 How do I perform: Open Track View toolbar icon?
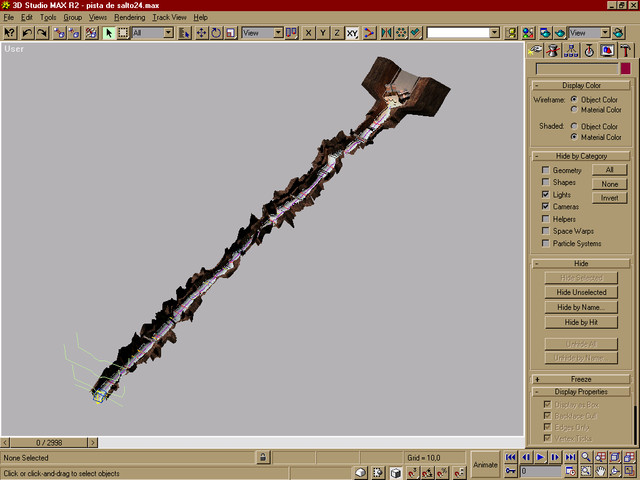511,33
